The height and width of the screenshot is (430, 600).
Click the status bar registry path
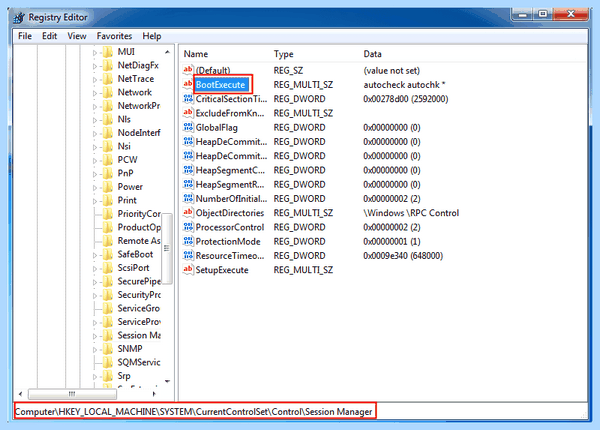[x=194, y=412]
